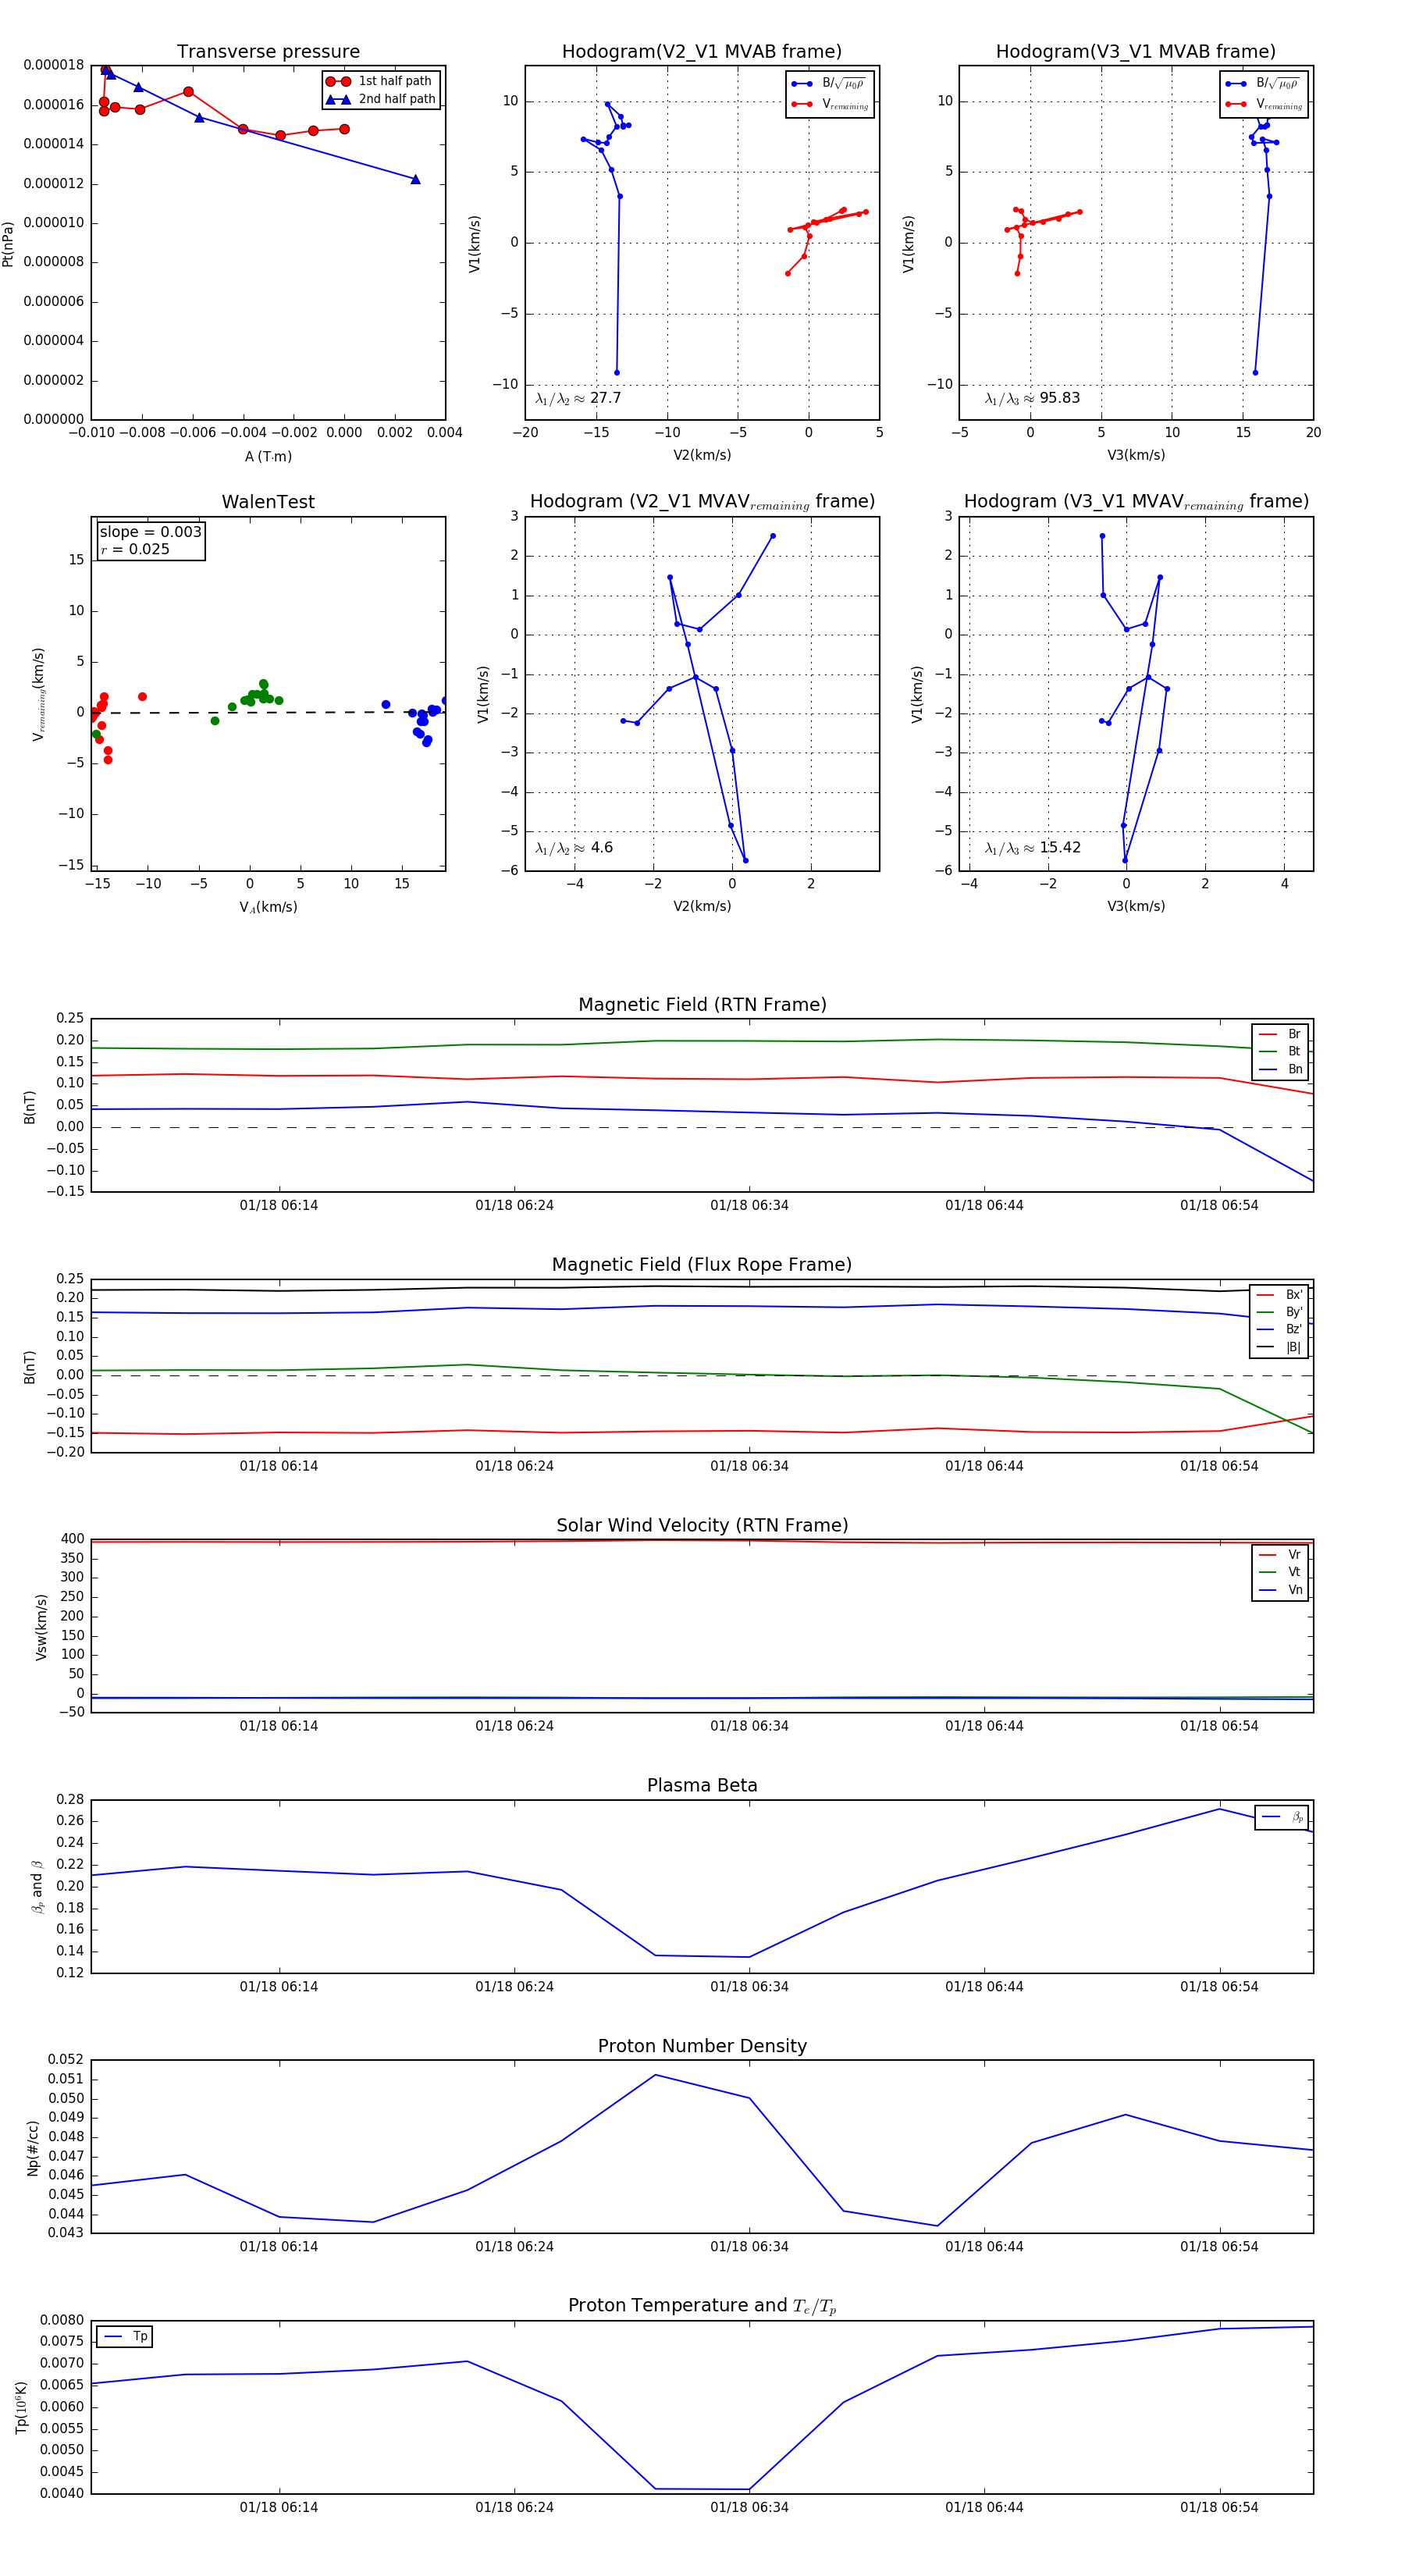1405x2576 pixels.
Task: Click the 'r = 0.025' text
Action: [x=135, y=549]
